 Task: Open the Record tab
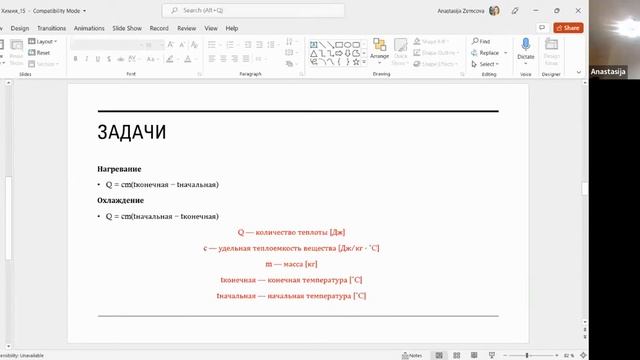pos(159,28)
